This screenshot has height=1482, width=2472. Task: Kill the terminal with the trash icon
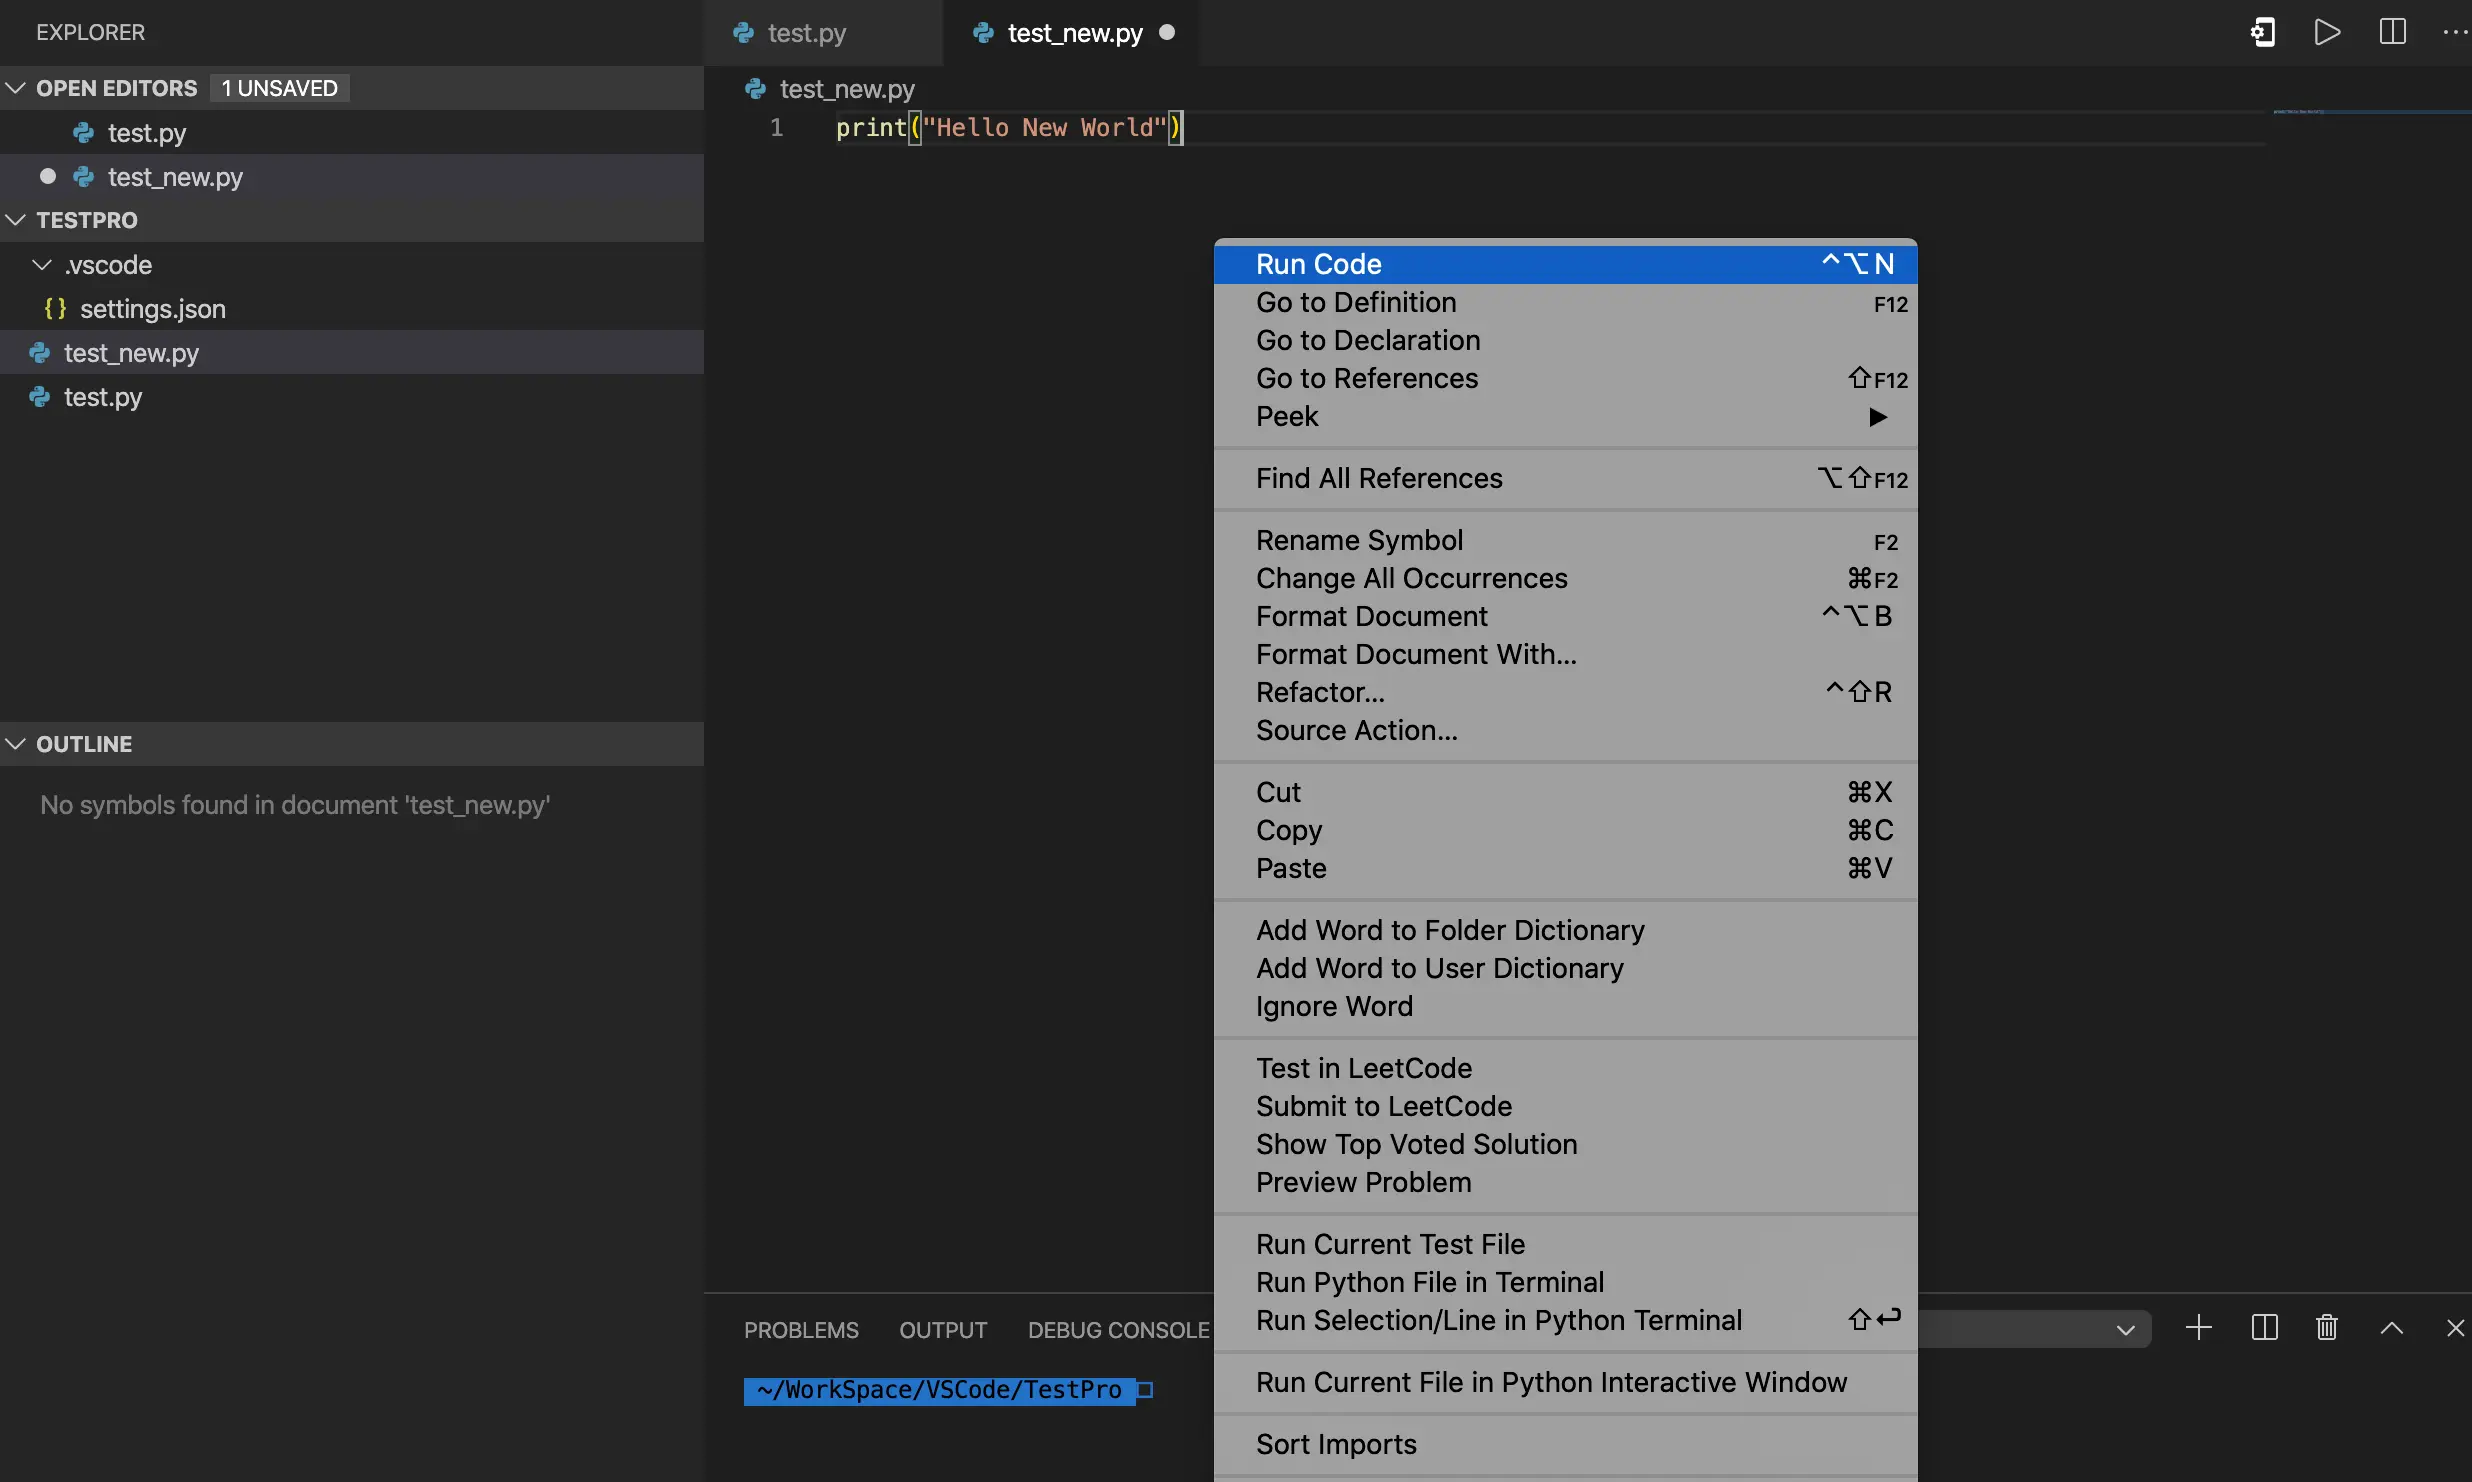(x=2327, y=1328)
